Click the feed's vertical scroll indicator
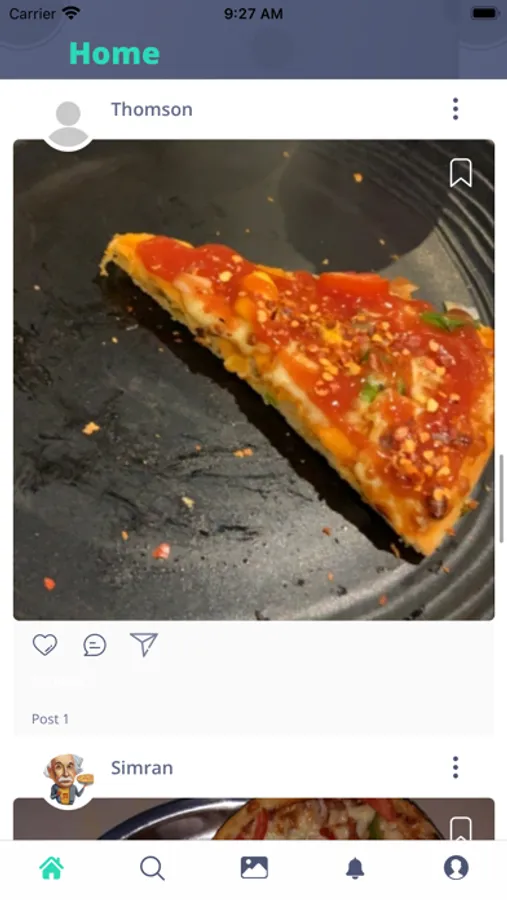Image resolution: width=507 pixels, height=900 pixels. (x=501, y=498)
